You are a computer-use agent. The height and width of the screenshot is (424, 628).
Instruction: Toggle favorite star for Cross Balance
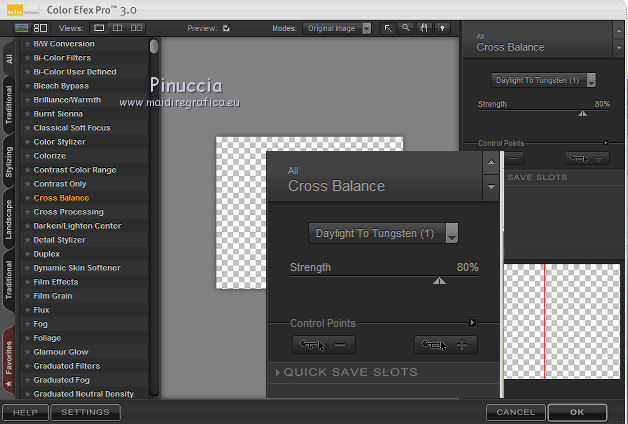[x=27, y=198]
